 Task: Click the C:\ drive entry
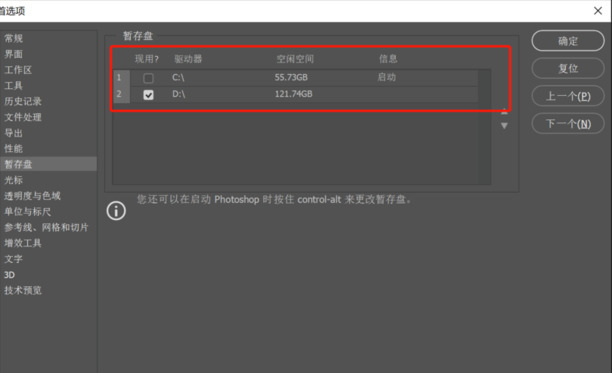[178, 77]
